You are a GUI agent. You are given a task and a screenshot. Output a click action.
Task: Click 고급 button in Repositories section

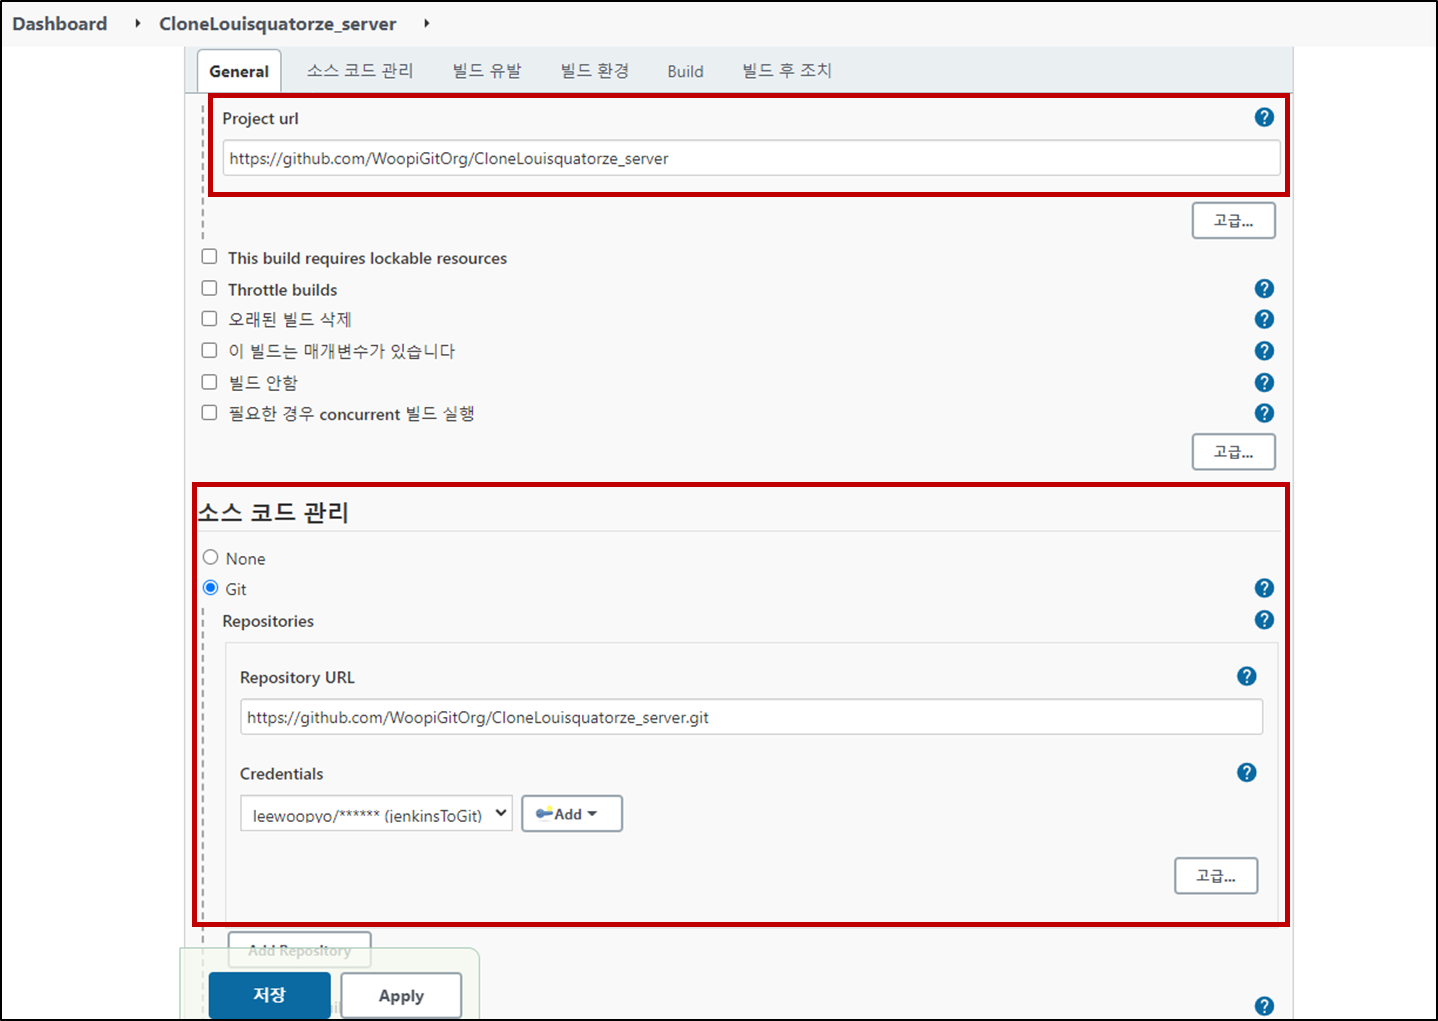tap(1216, 876)
